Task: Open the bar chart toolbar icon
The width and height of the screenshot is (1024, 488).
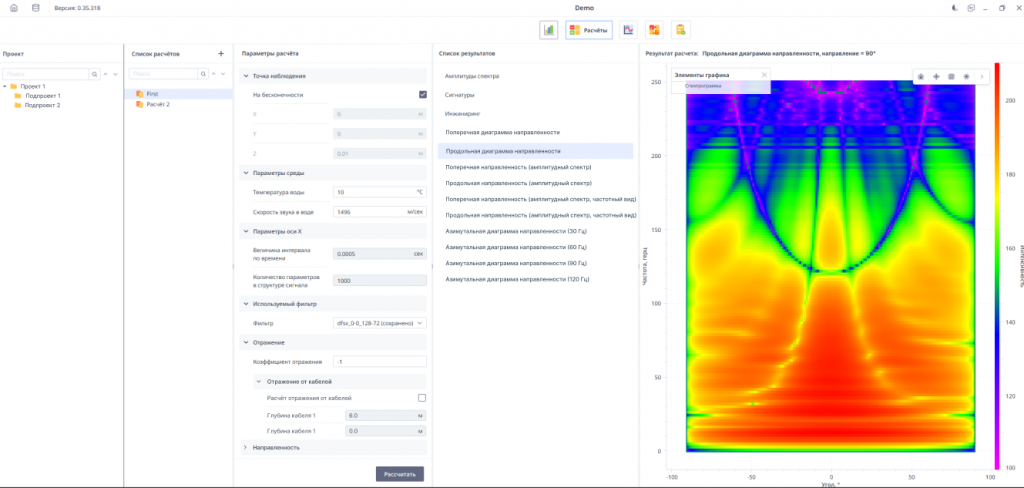Action: coord(549,29)
